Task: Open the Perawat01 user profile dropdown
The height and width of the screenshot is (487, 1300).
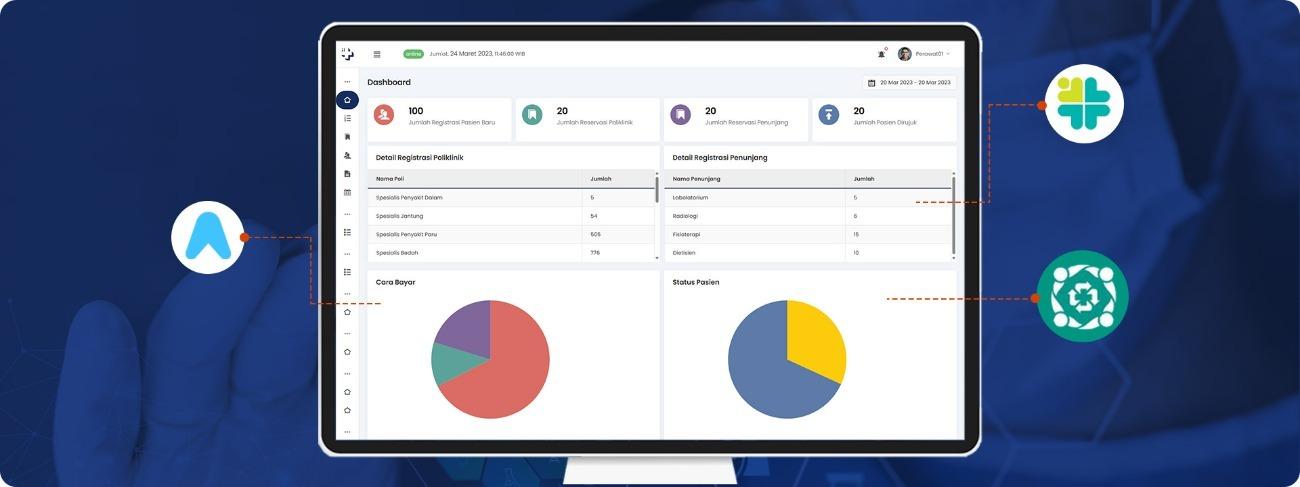Action: (924, 54)
